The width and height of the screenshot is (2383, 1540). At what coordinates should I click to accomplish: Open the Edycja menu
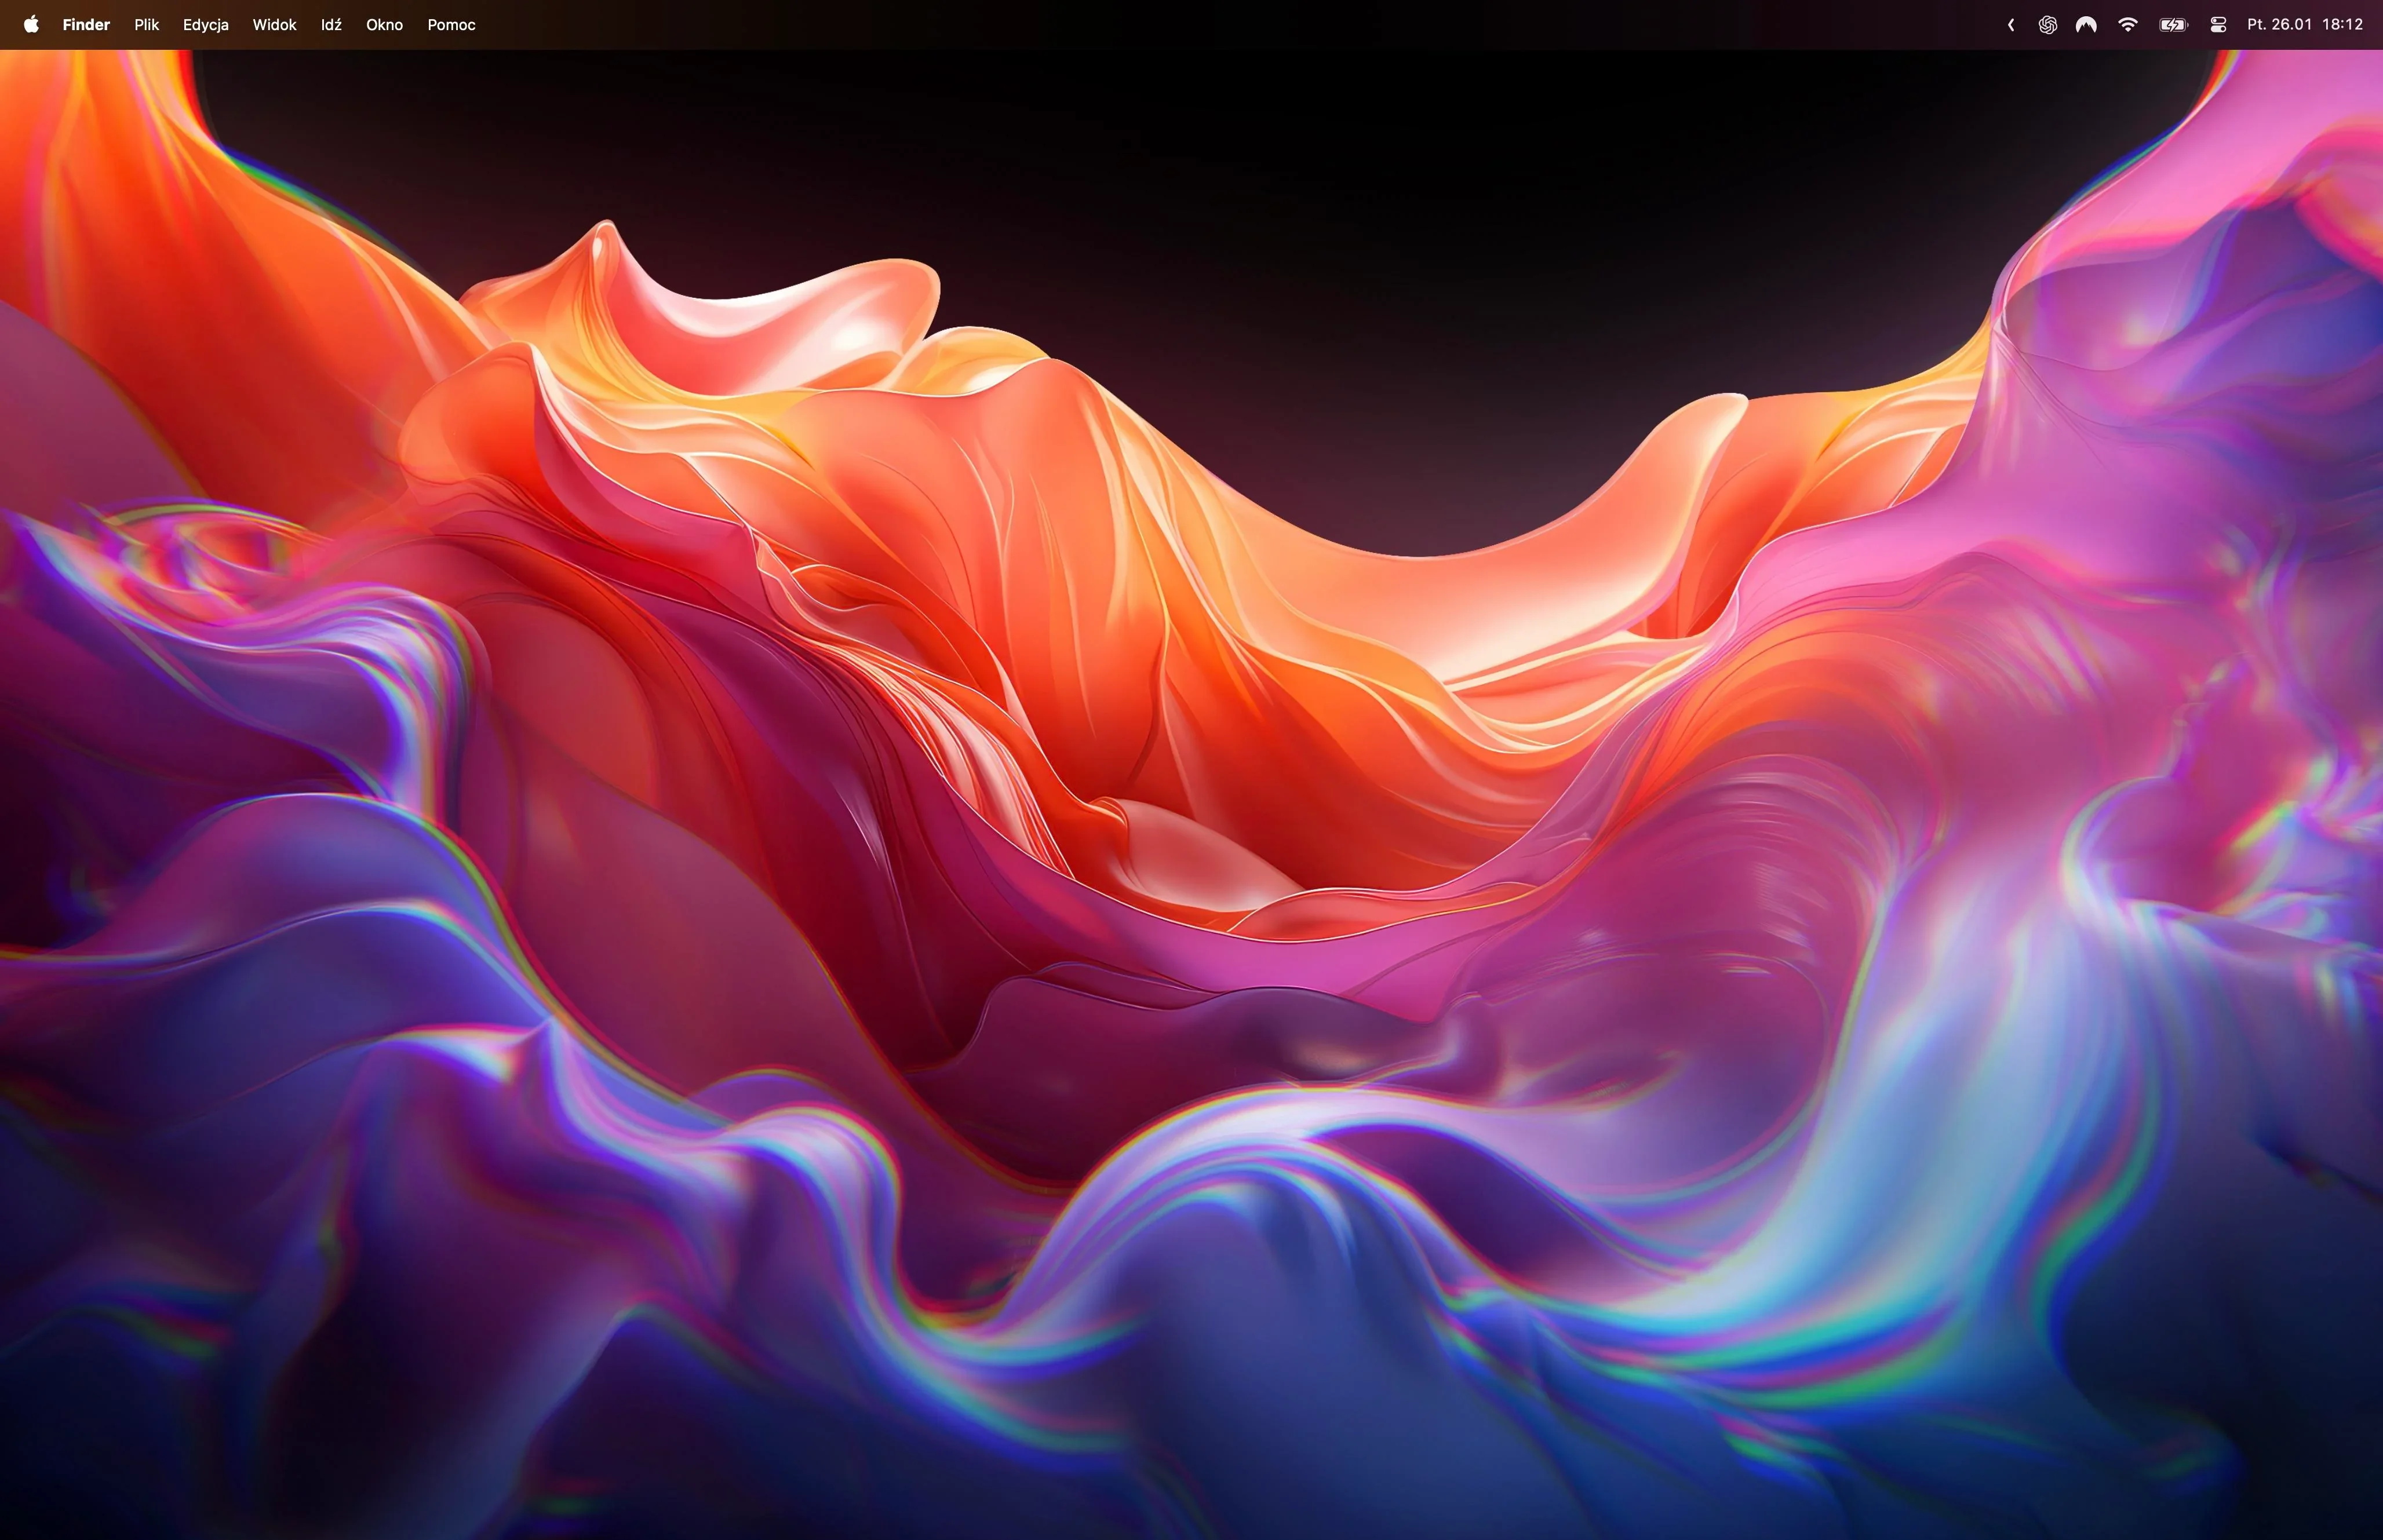(x=206, y=25)
